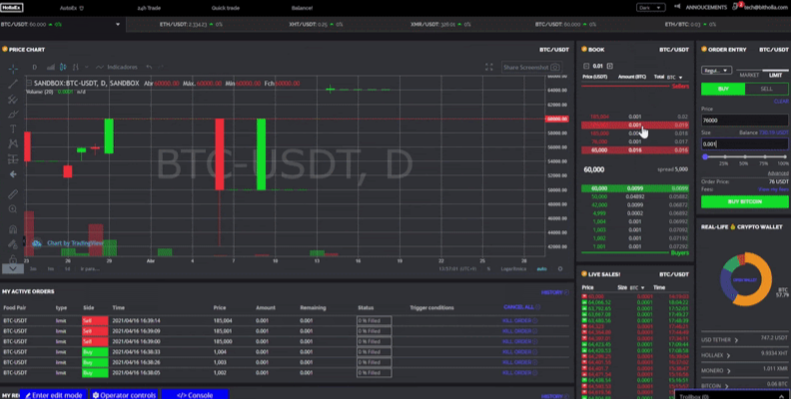
Task: Expand the BTC/USDT pair selector
Action: pos(118,24)
